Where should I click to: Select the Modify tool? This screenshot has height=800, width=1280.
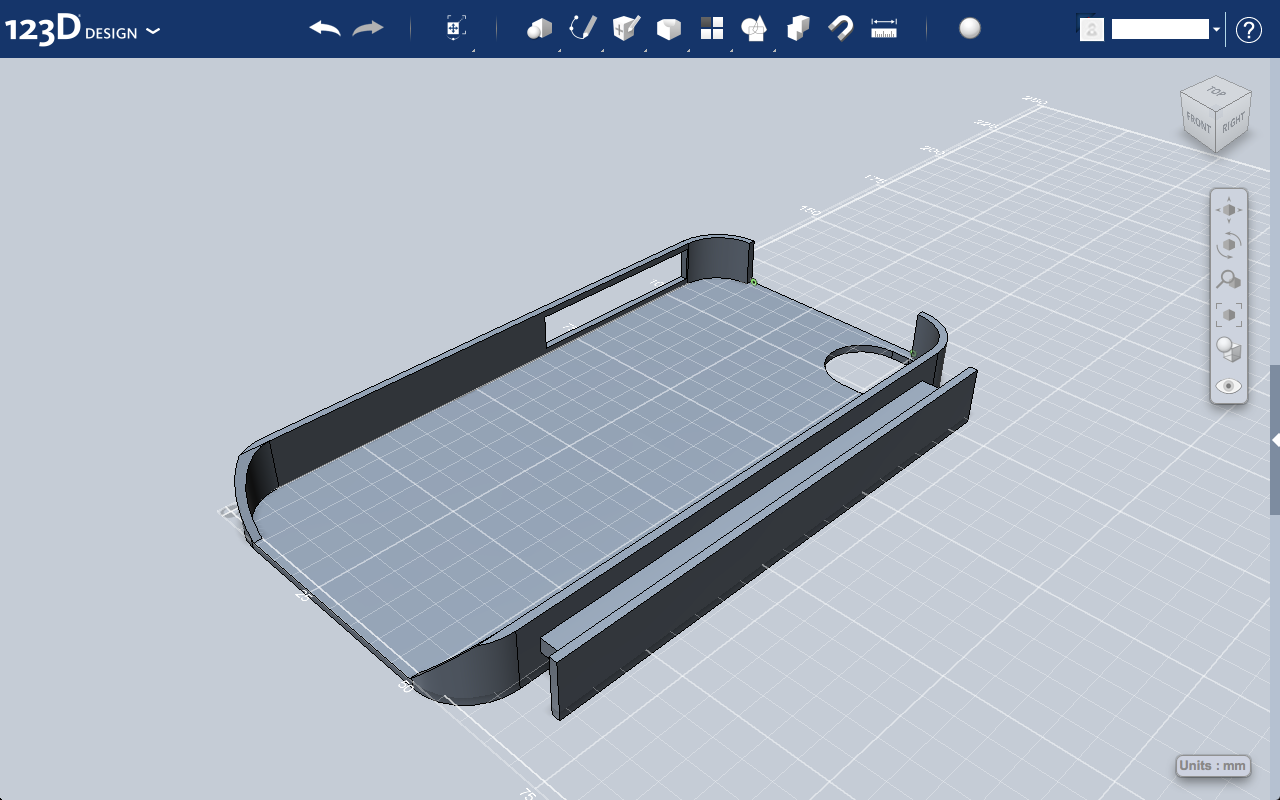click(668, 29)
